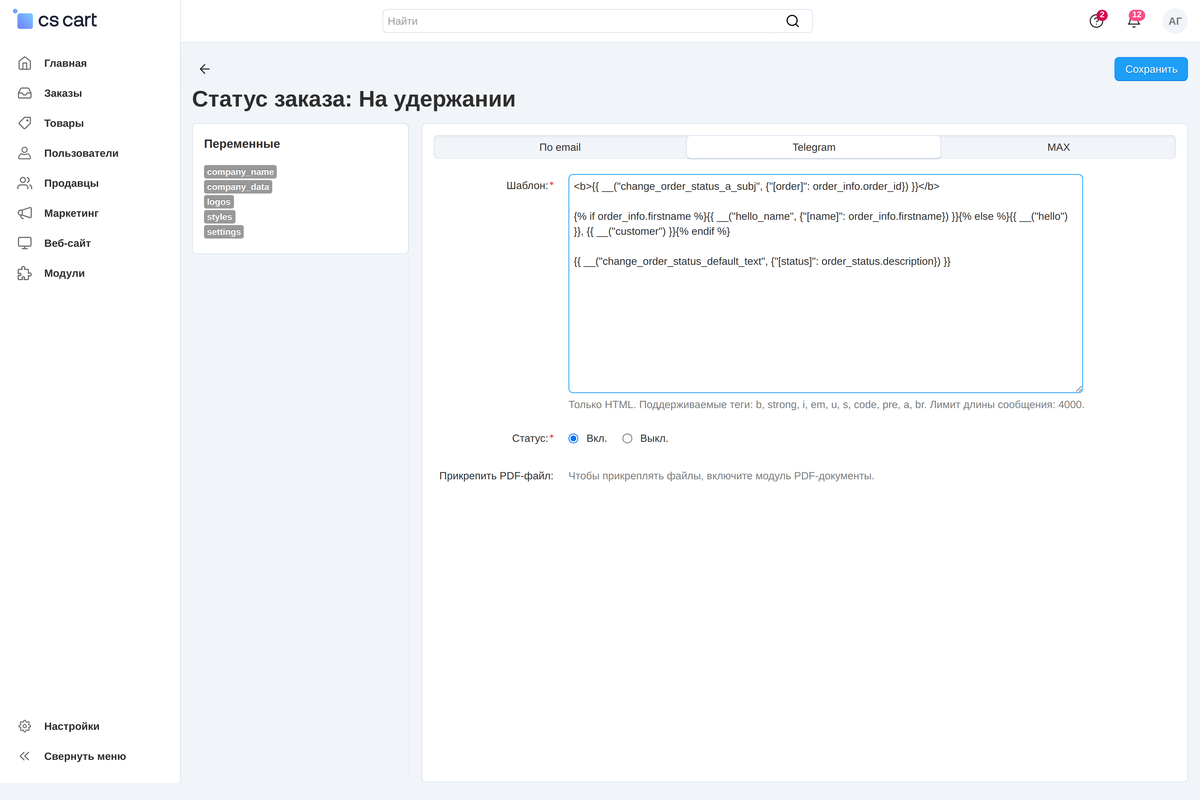Switch to the MAX tab
1200x800 pixels.
pos(1058,147)
